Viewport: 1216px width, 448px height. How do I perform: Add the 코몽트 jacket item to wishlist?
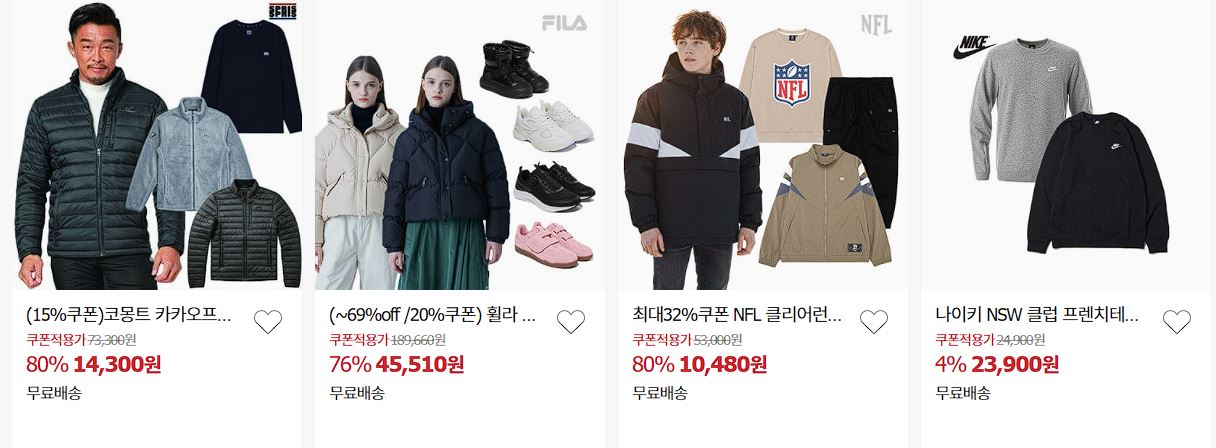pos(268,322)
